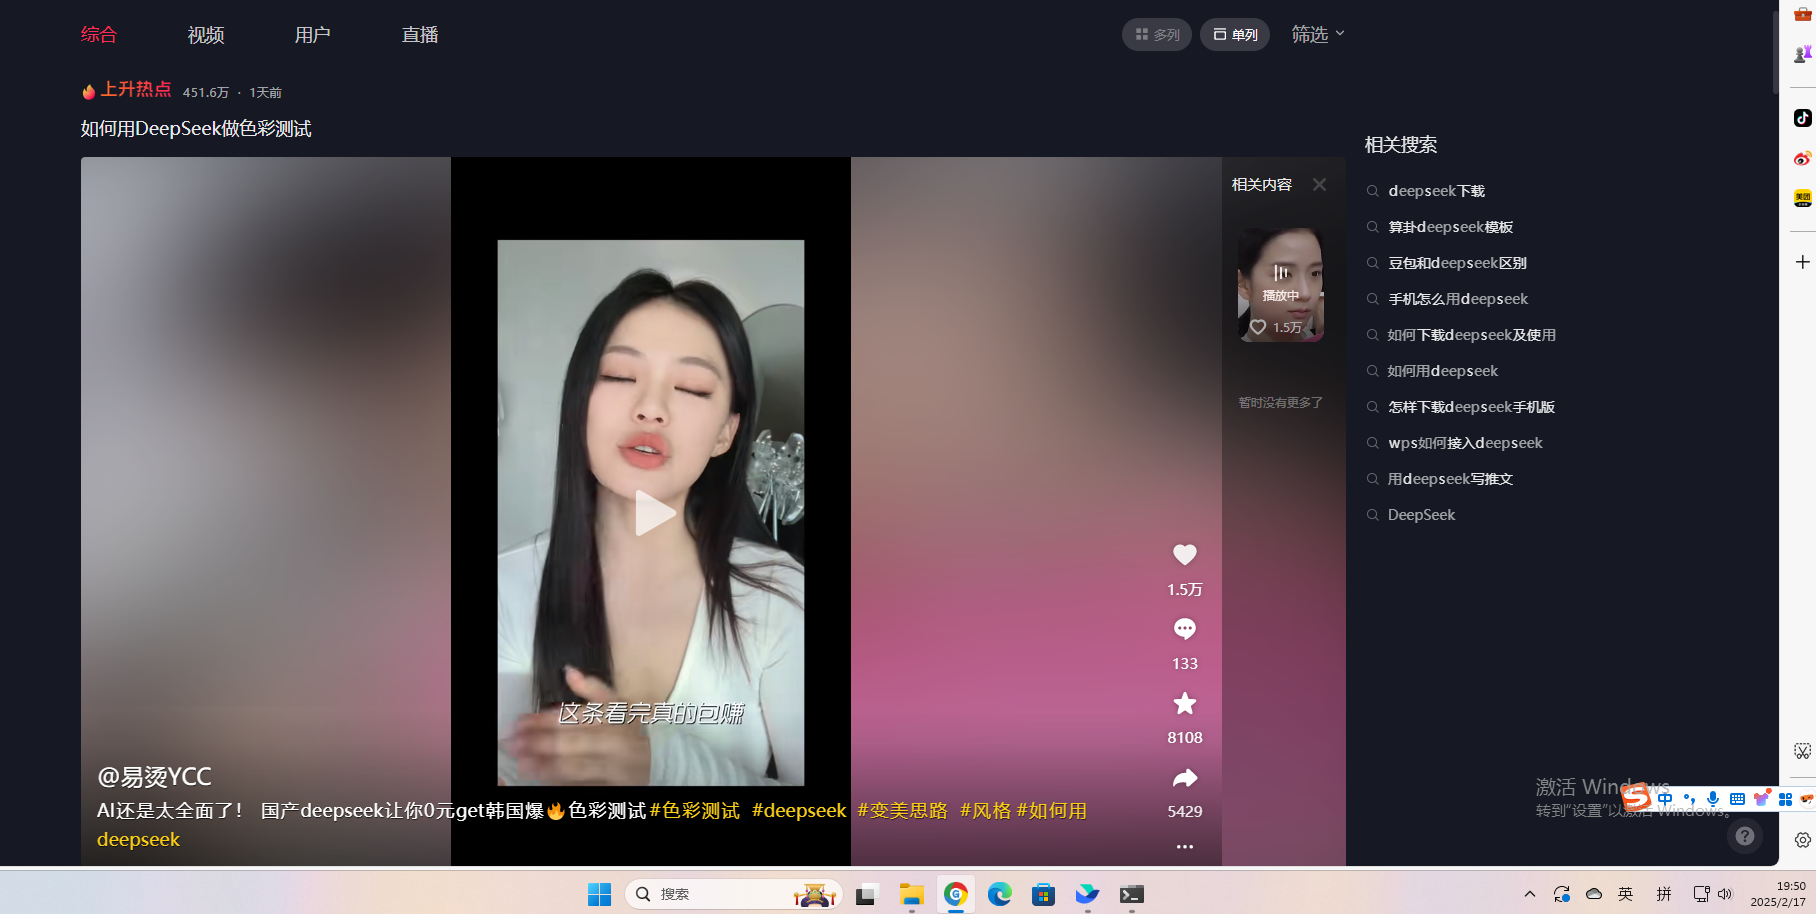Open the author profile @易烫YCC

(x=154, y=777)
